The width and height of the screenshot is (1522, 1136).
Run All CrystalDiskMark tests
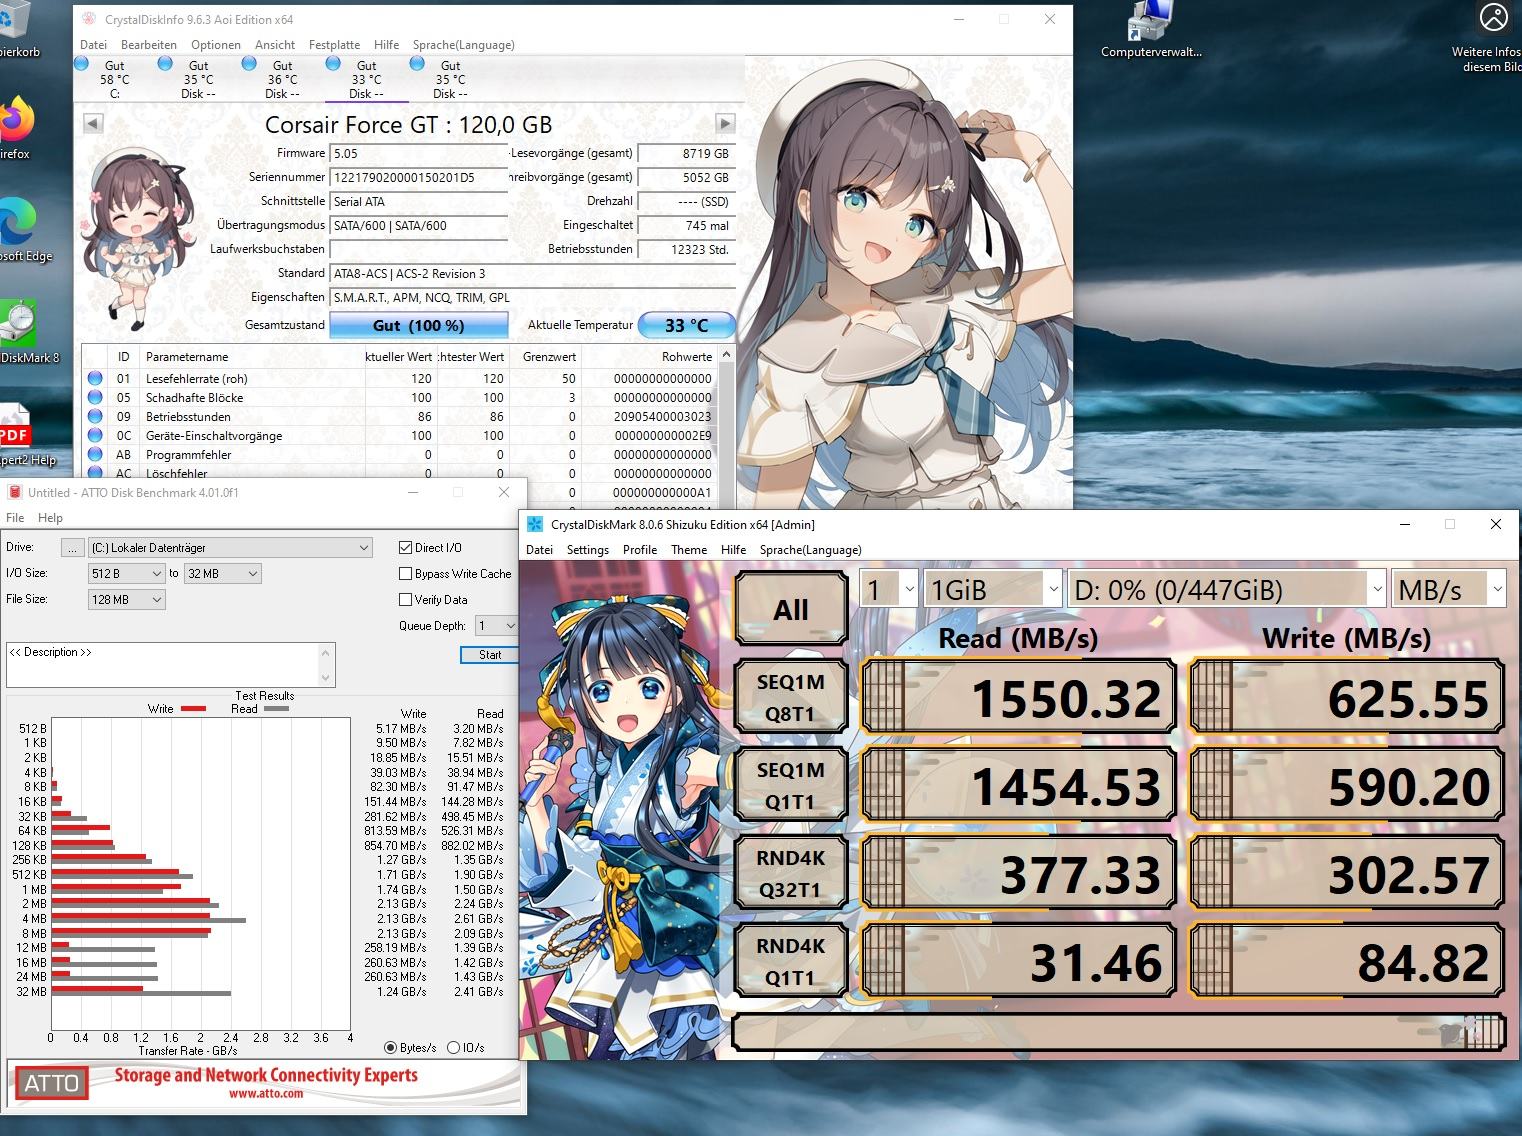coord(790,608)
